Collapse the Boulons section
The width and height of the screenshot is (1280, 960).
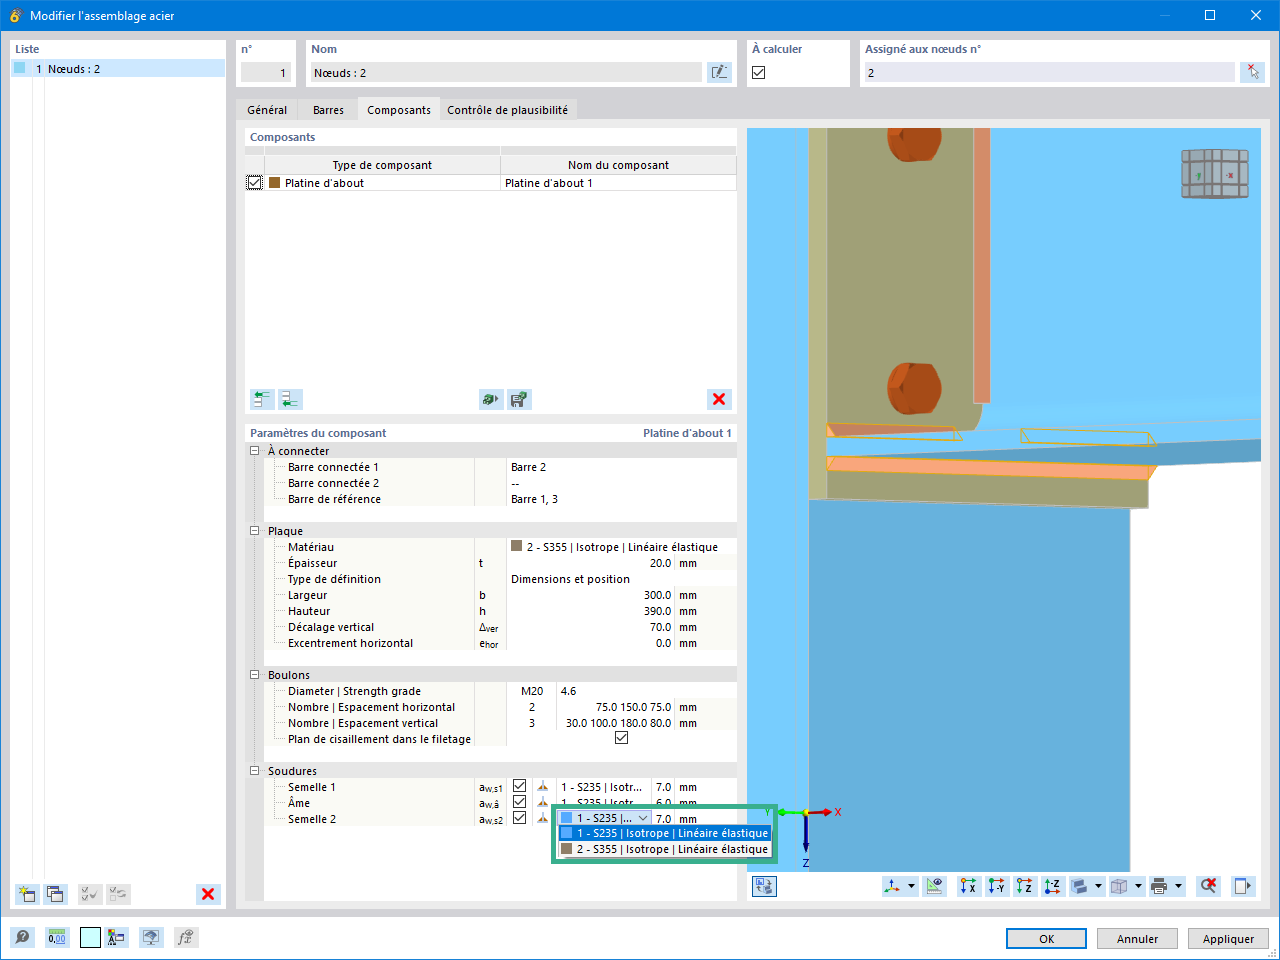click(x=255, y=675)
